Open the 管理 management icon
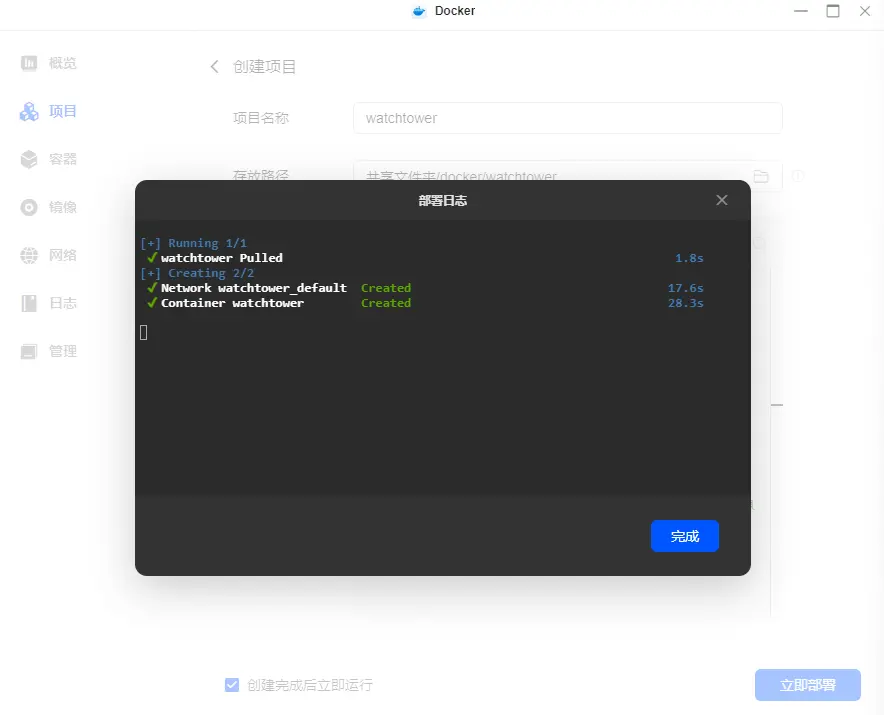 tap(30, 351)
